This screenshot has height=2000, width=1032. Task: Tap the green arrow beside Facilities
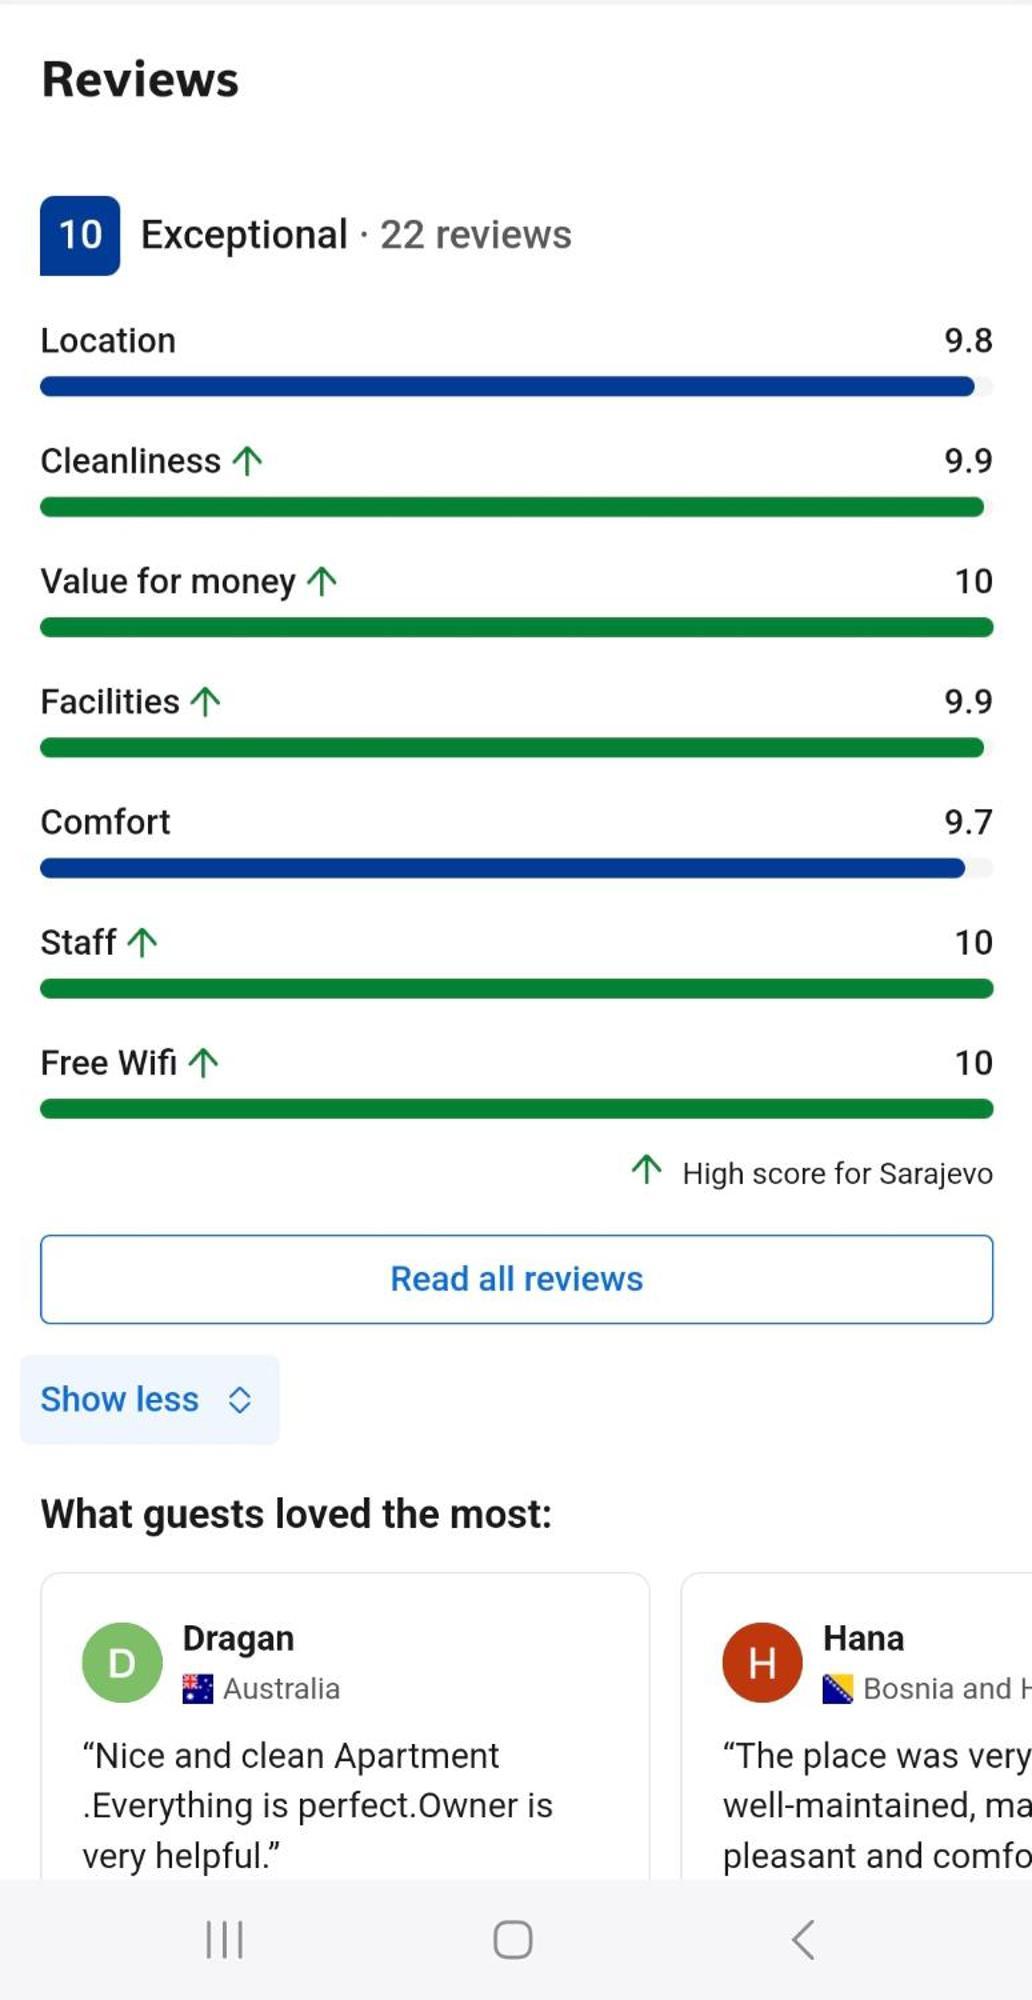tap(205, 701)
